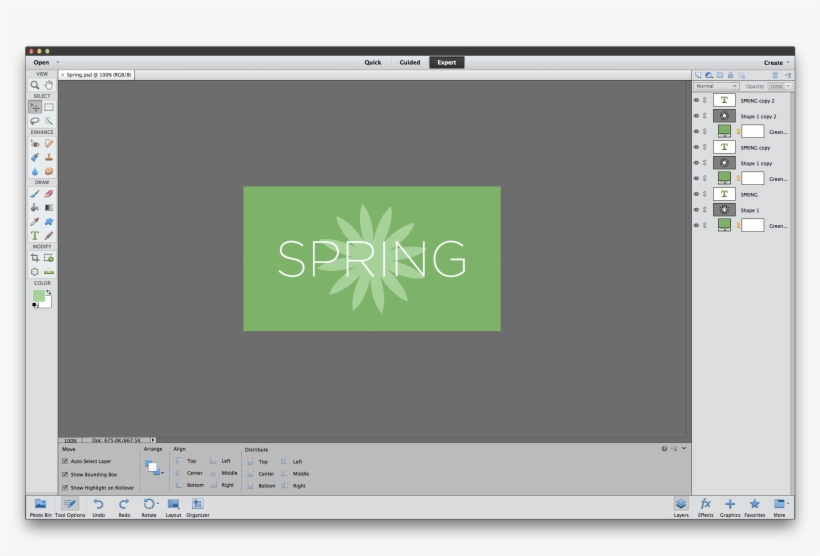Select the Crop tool

coord(35,258)
